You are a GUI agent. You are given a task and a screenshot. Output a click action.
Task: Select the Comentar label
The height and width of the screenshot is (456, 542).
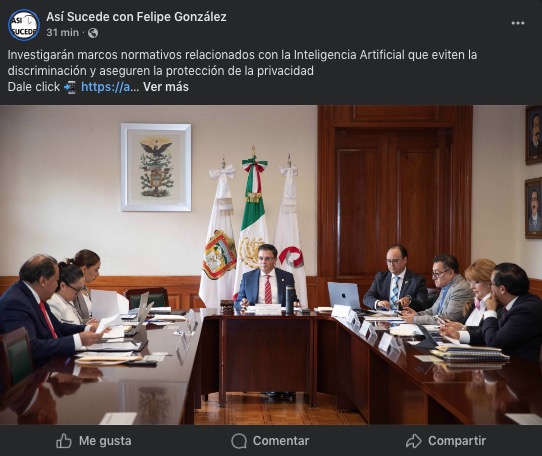pyautogui.click(x=281, y=441)
